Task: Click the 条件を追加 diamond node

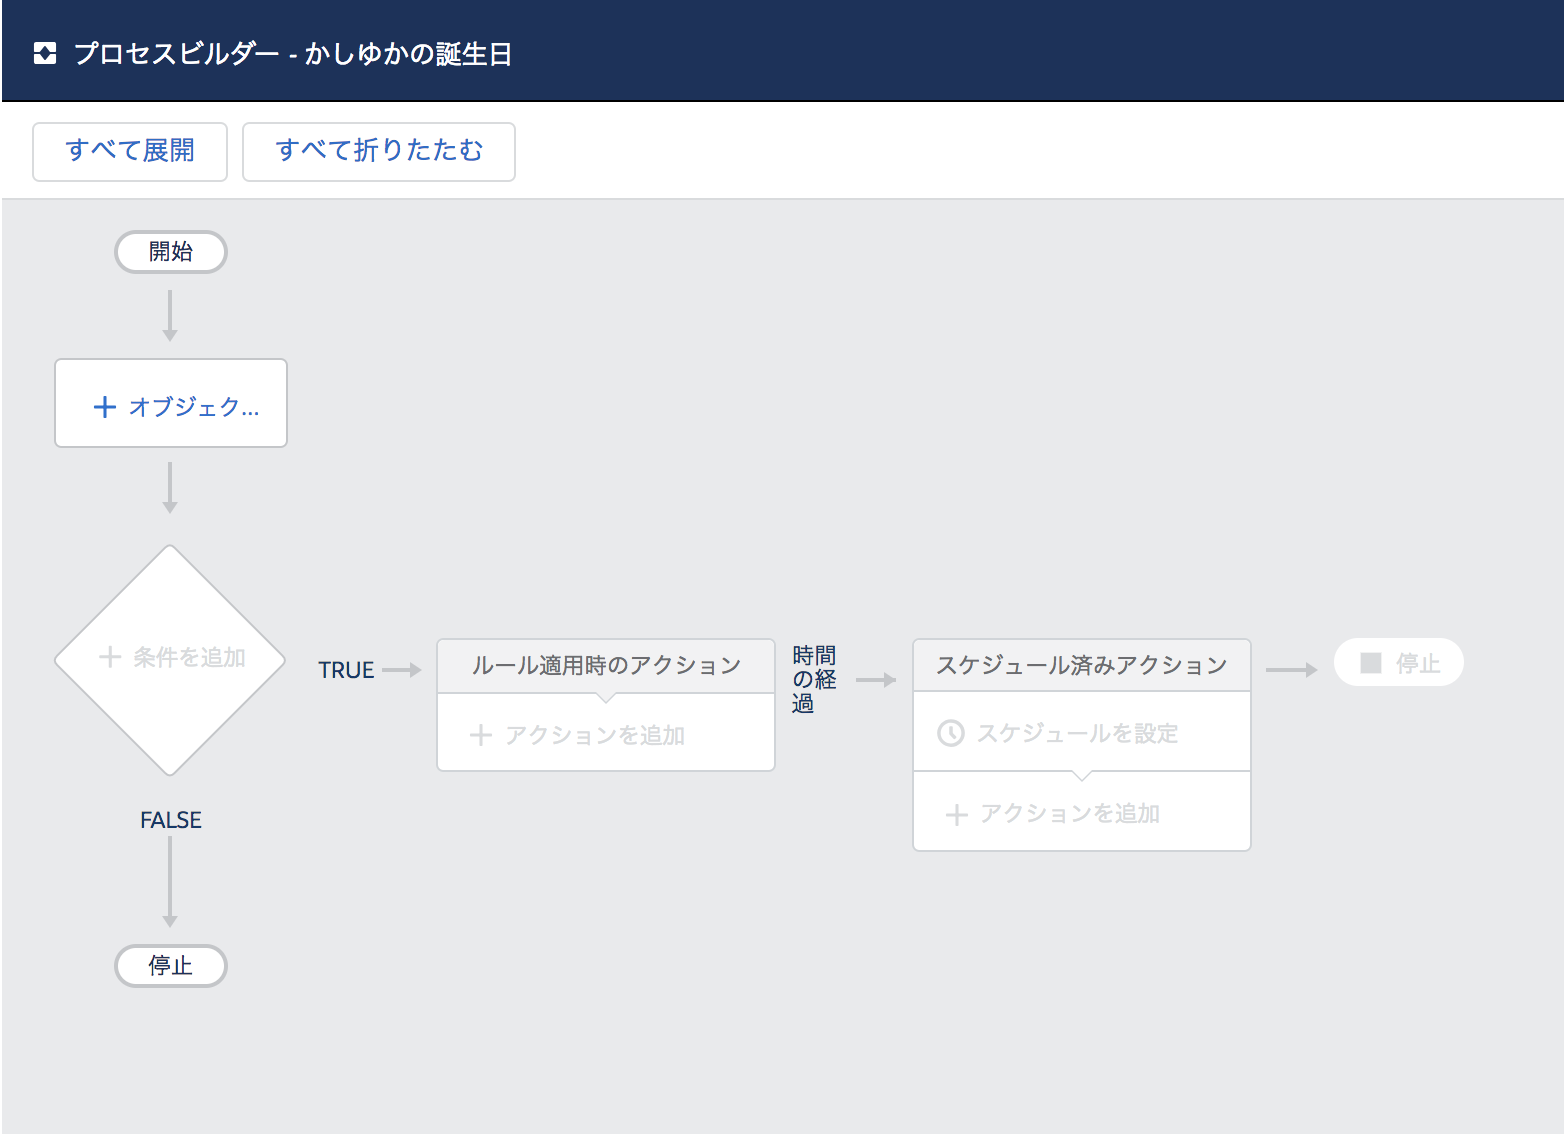Action: point(171,660)
